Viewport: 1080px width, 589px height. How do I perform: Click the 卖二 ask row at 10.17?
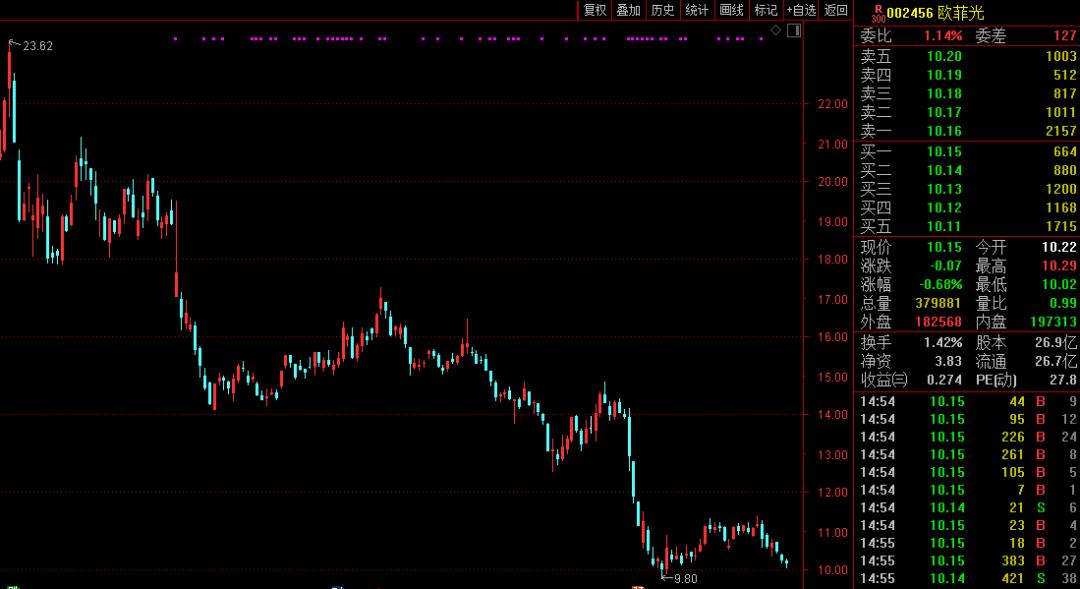(967, 112)
